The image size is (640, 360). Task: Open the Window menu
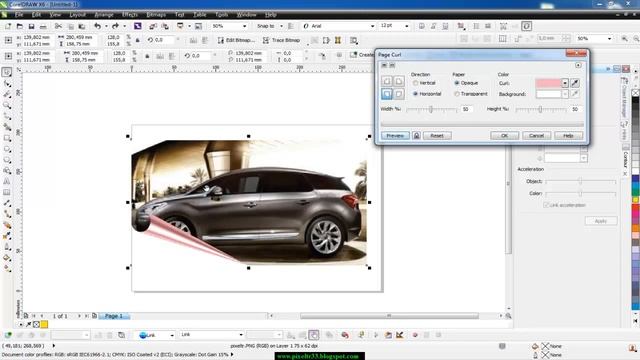tap(247, 15)
